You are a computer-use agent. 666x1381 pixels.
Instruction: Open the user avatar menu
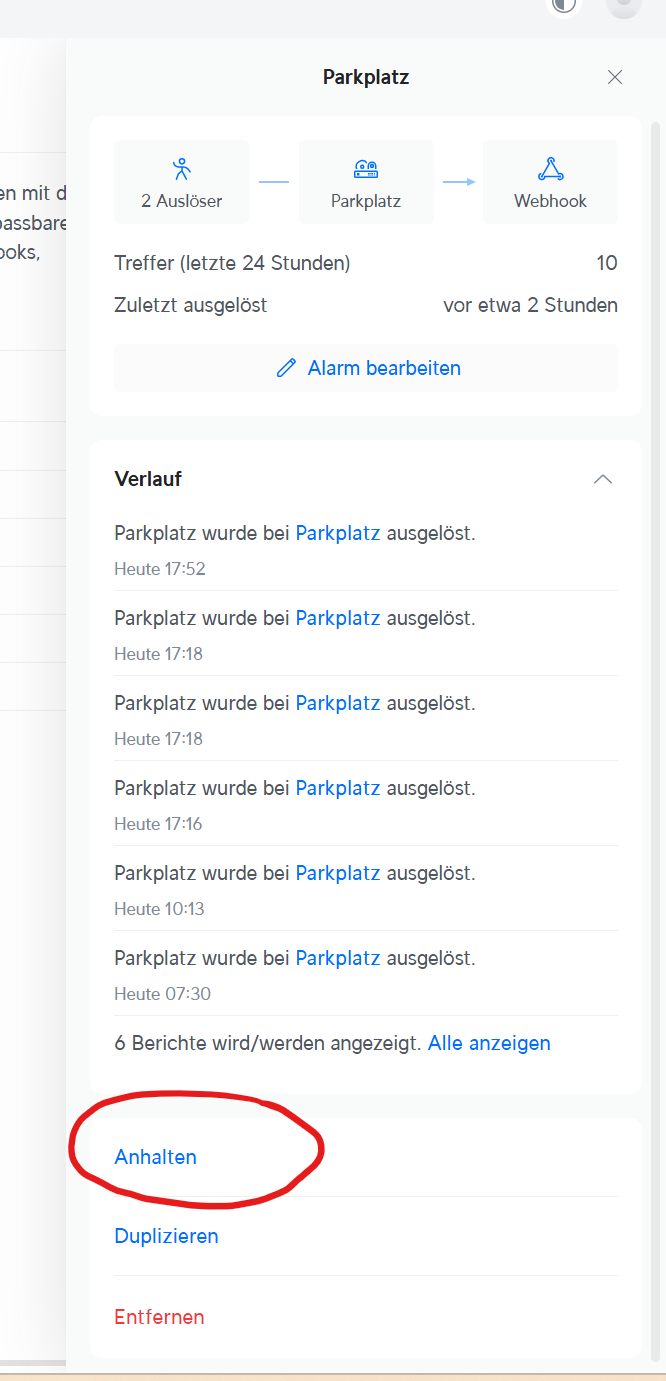(x=623, y=5)
